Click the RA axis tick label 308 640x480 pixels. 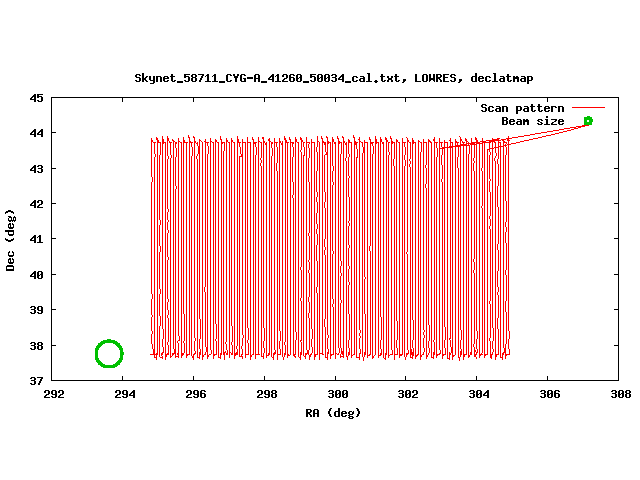click(621, 394)
